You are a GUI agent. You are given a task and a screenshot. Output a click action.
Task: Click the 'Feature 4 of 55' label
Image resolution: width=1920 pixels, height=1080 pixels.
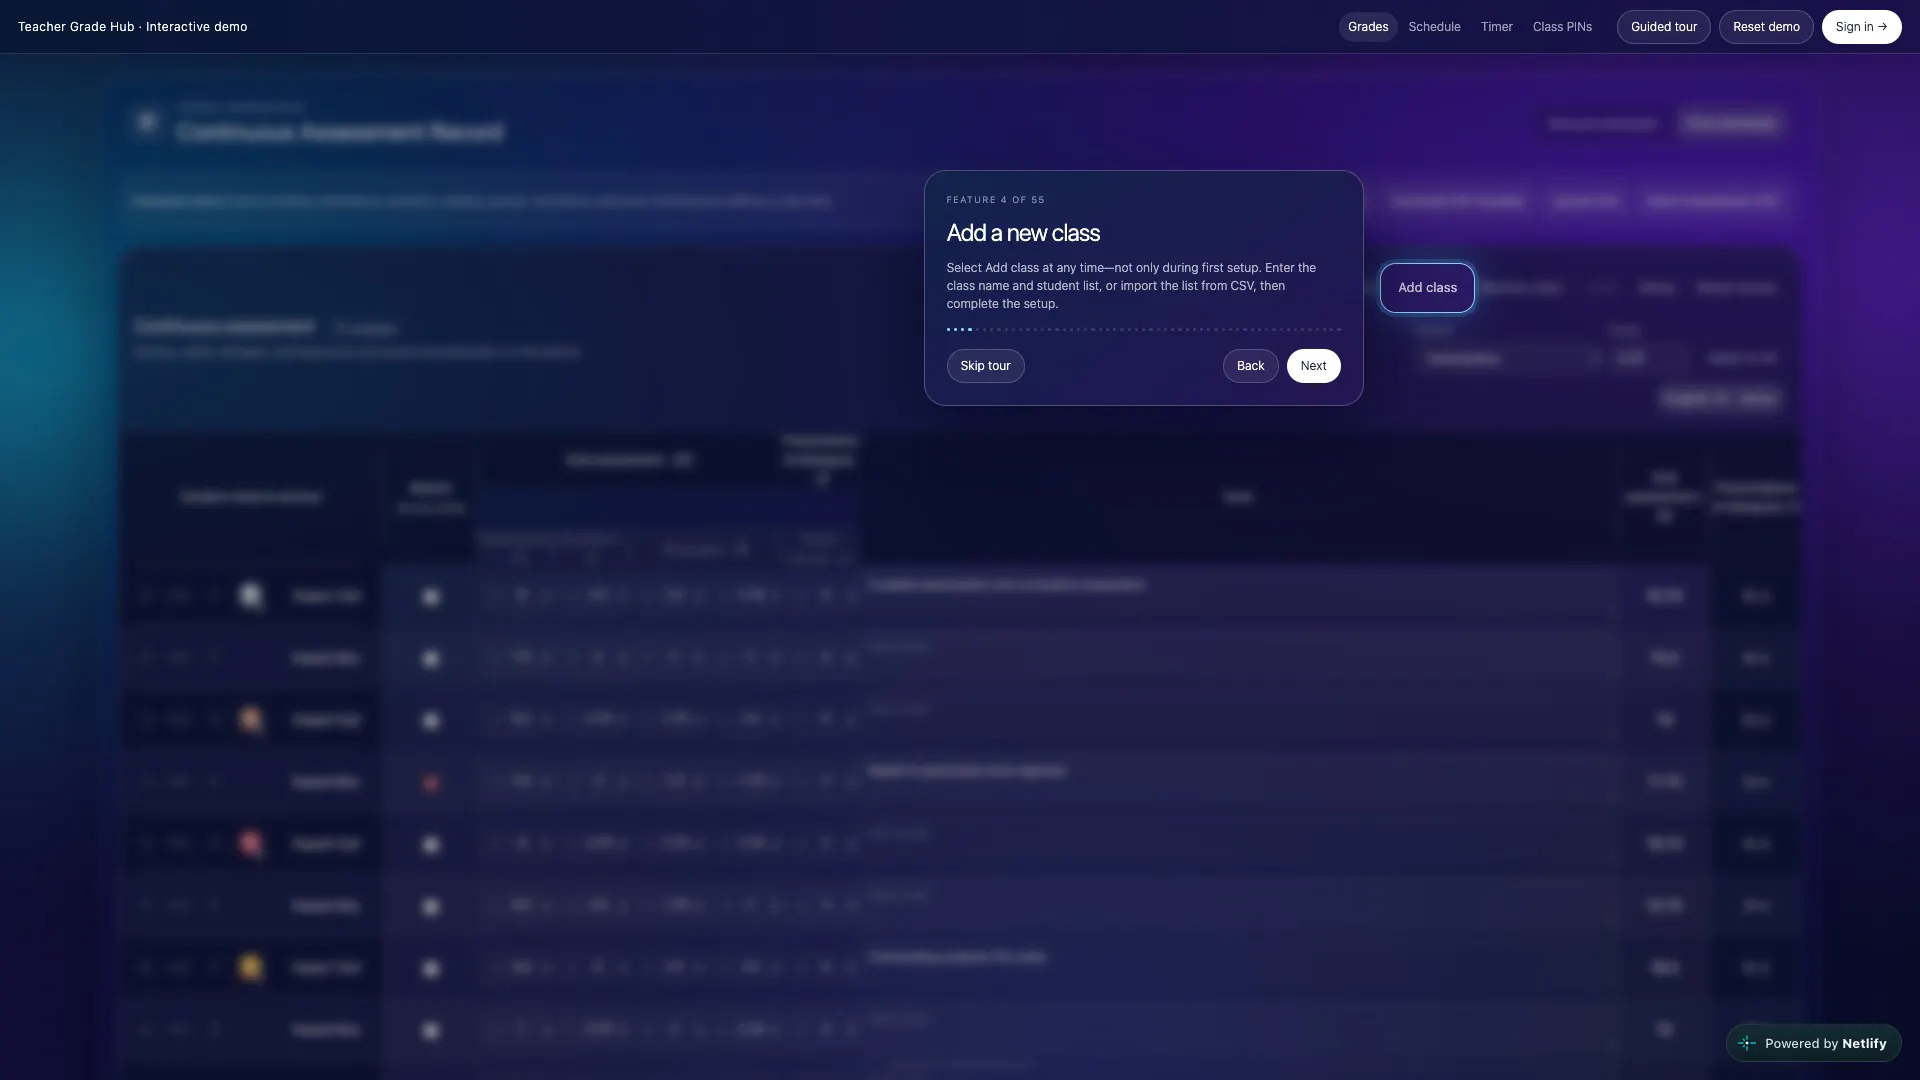coord(995,200)
